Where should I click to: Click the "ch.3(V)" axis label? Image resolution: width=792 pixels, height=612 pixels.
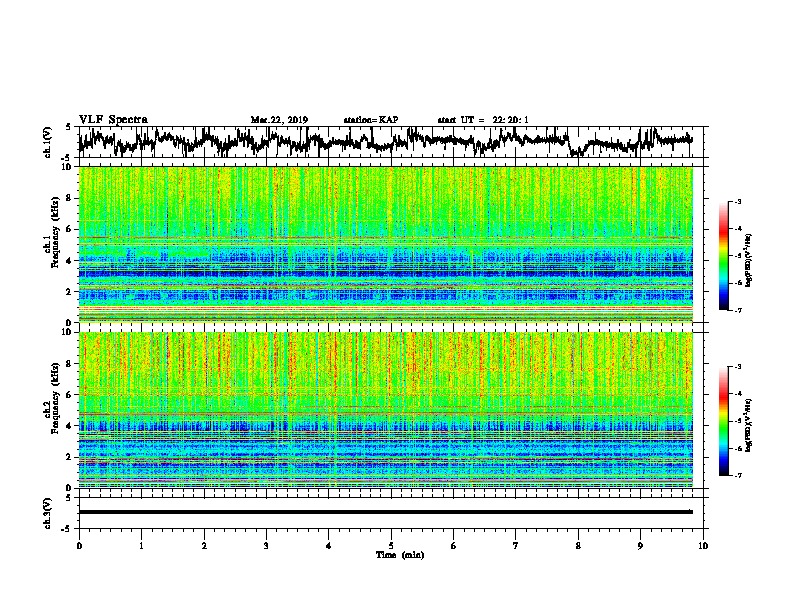coord(48,513)
